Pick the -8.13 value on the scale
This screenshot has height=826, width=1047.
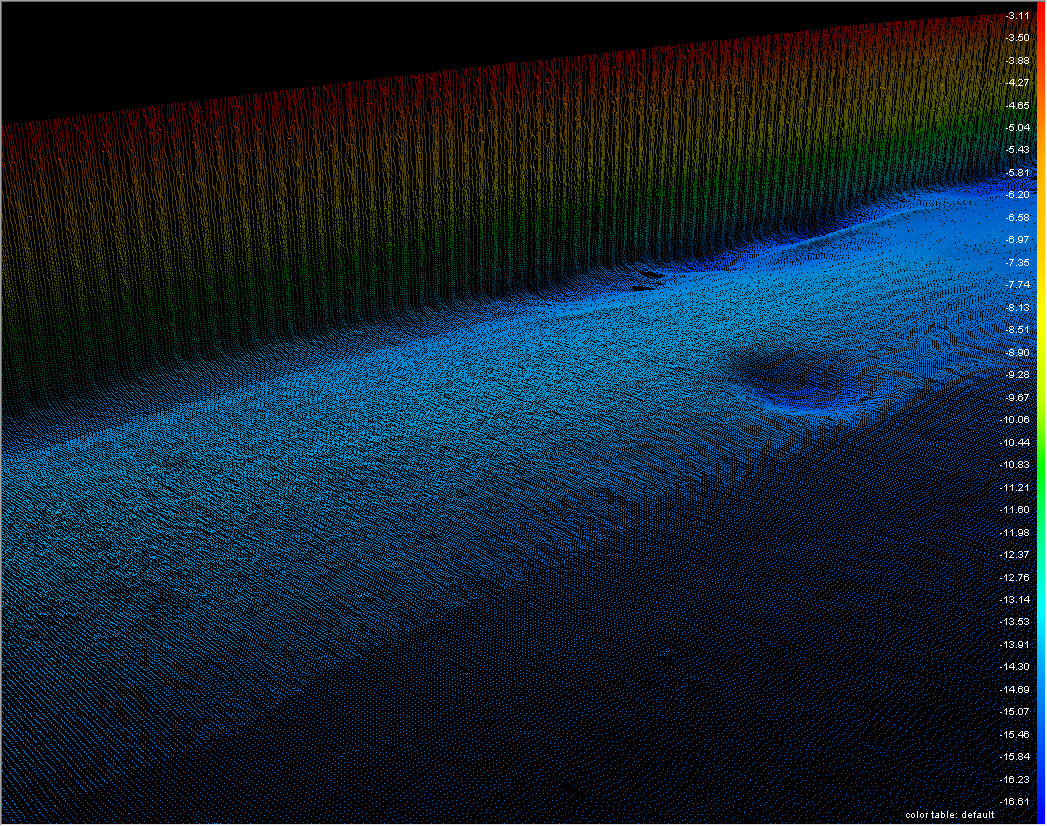1017,307
